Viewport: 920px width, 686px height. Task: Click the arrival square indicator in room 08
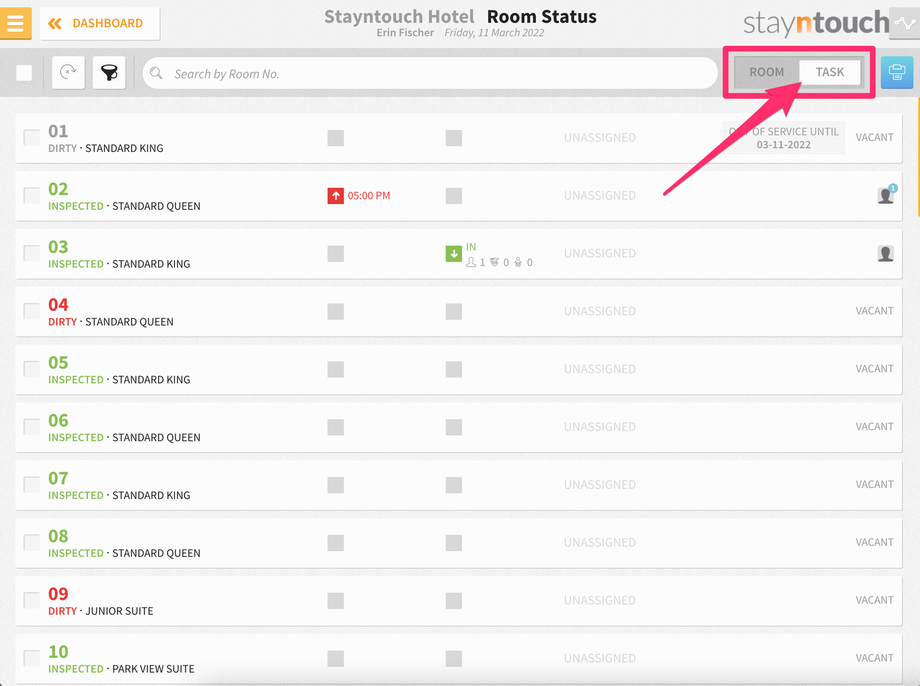(454, 542)
